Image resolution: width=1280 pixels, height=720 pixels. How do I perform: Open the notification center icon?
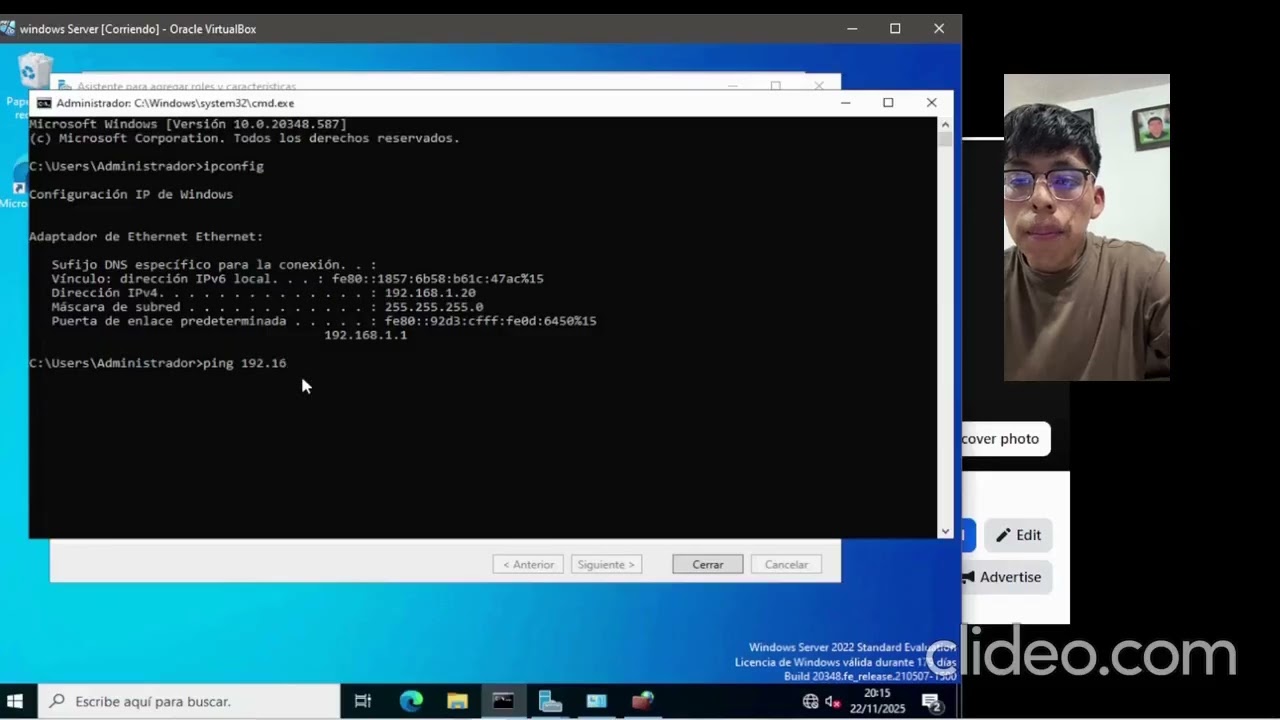[x=931, y=702]
